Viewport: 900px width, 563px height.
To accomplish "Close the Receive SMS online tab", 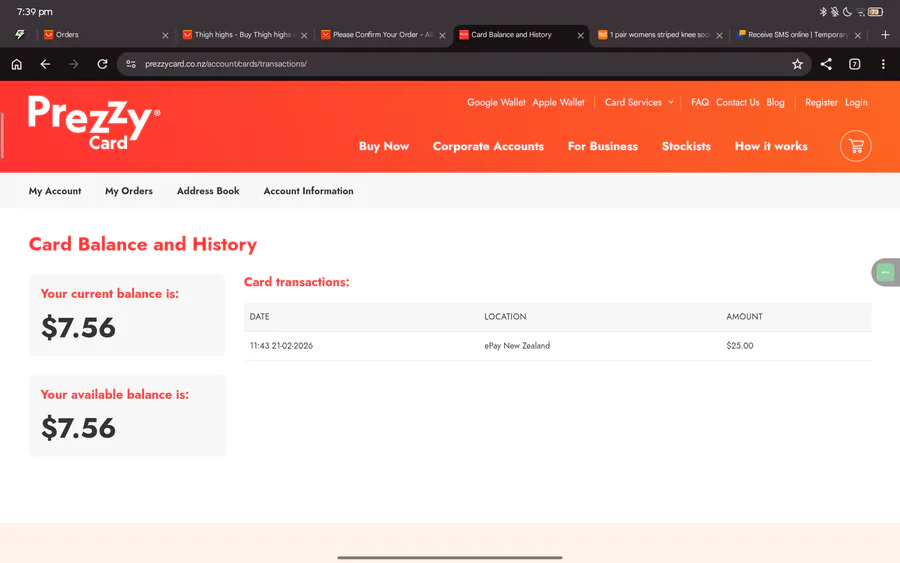I will point(858,36).
